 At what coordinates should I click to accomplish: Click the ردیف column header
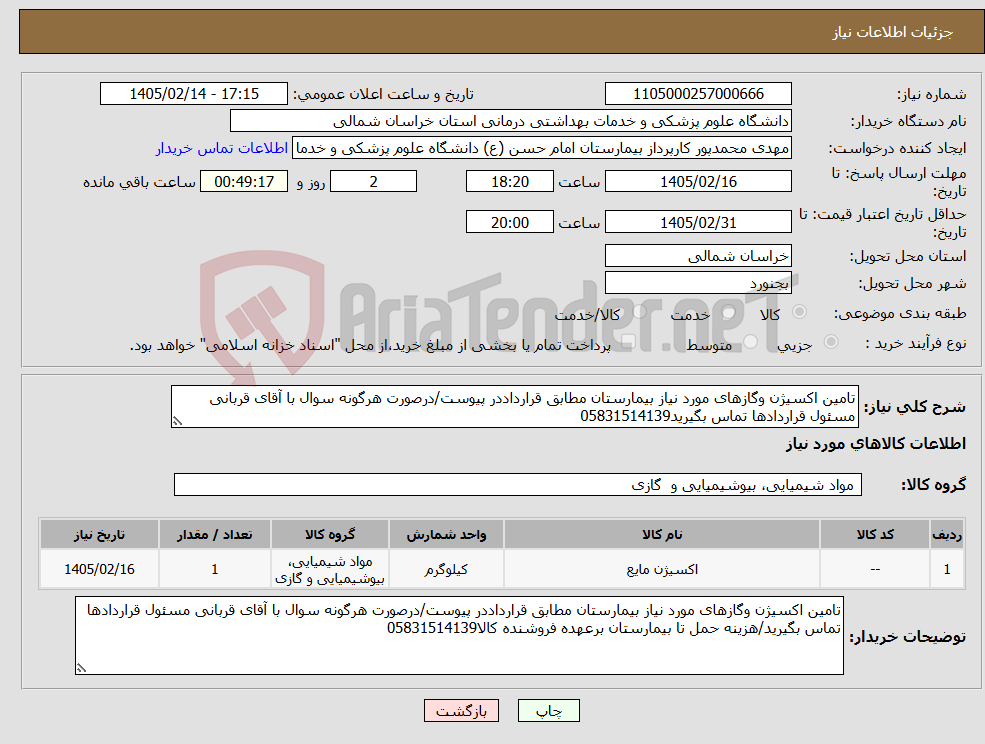pyautogui.click(x=947, y=535)
